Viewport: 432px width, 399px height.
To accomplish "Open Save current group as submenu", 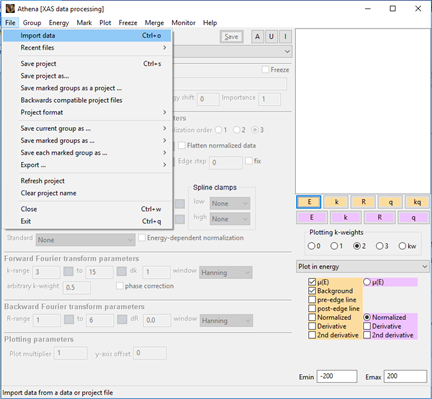I will (87, 128).
